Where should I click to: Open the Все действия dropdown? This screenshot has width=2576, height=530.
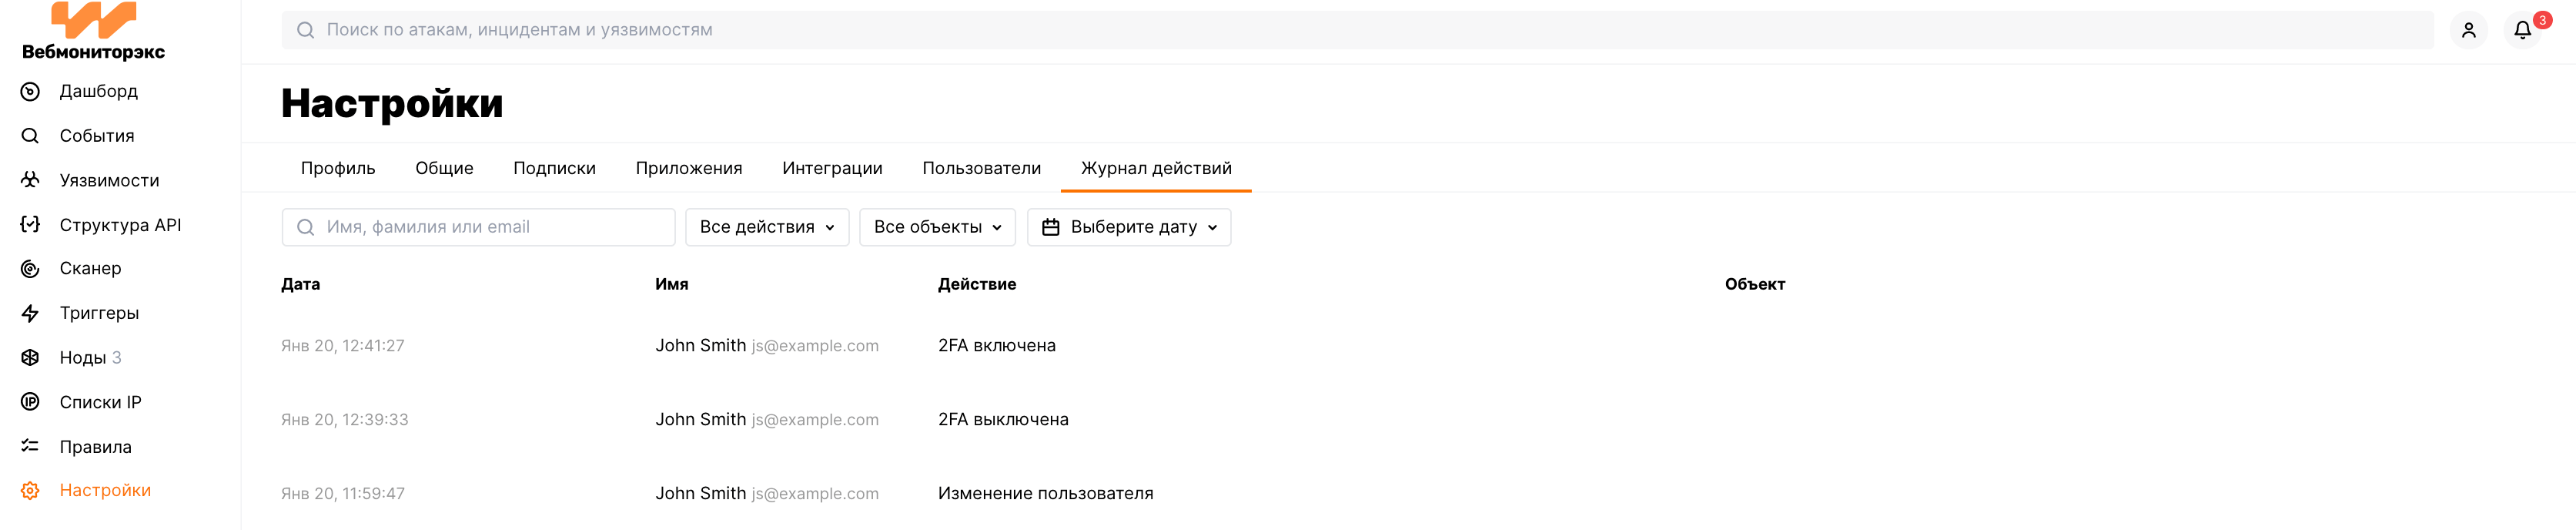coord(766,227)
